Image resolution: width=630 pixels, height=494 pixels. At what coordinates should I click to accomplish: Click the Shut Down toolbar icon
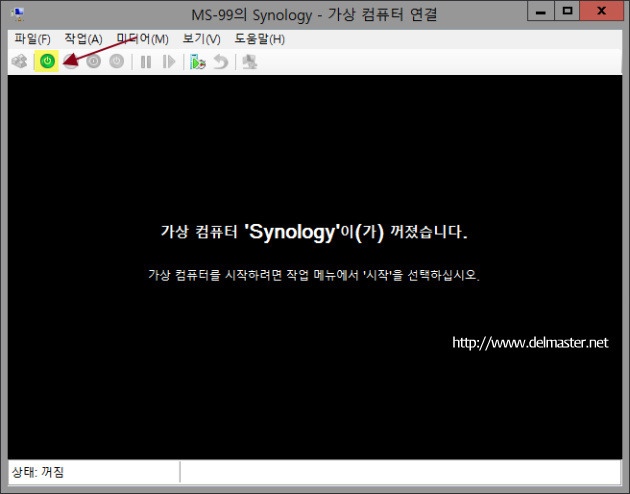pyautogui.click(x=94, y=61)
